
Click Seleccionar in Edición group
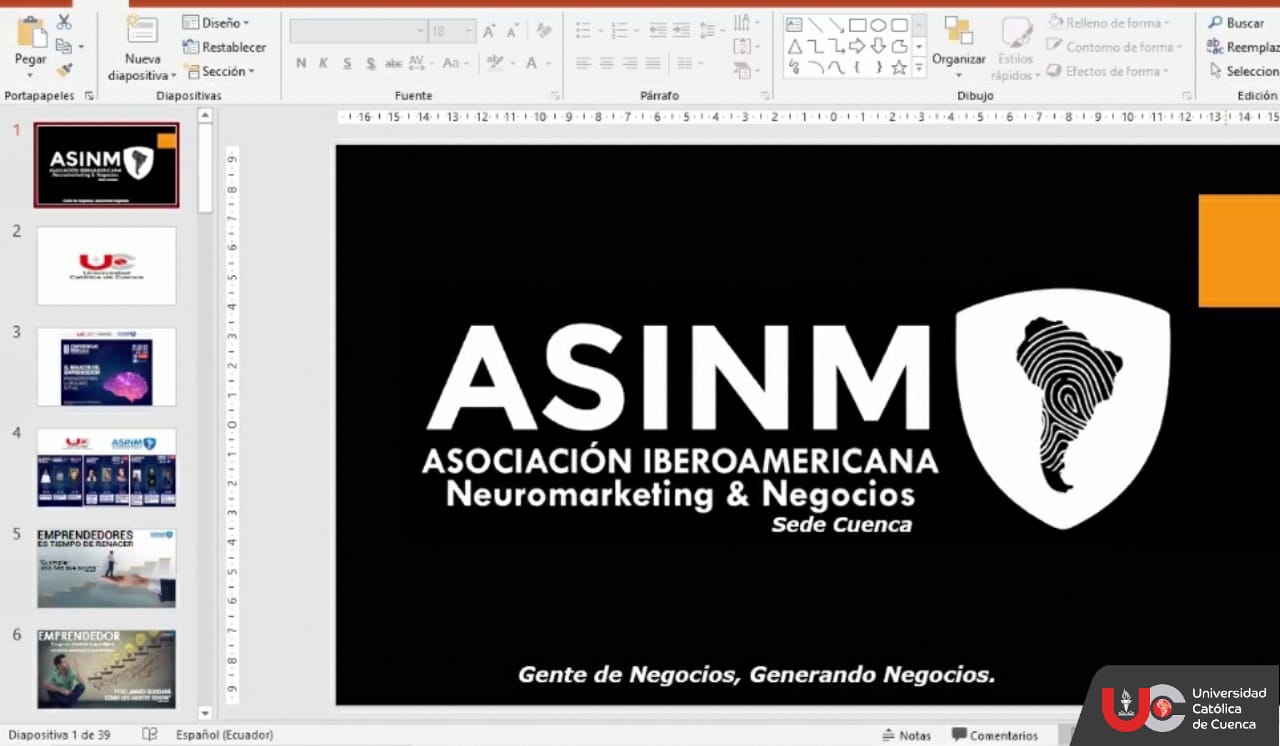coord(1244,71)
